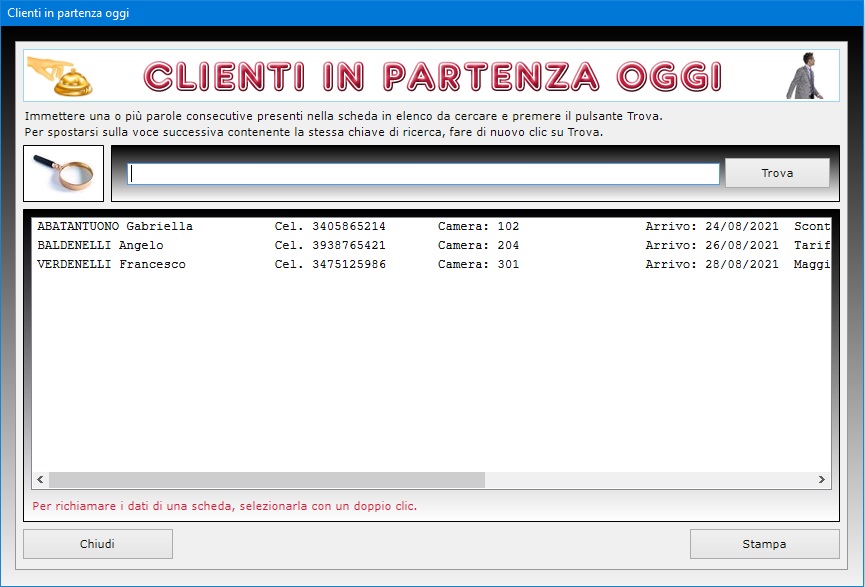This screenshot has width=865, height=587.
Task: Click Arrivo: 28/08/2021 date
Action: (712, 264)
